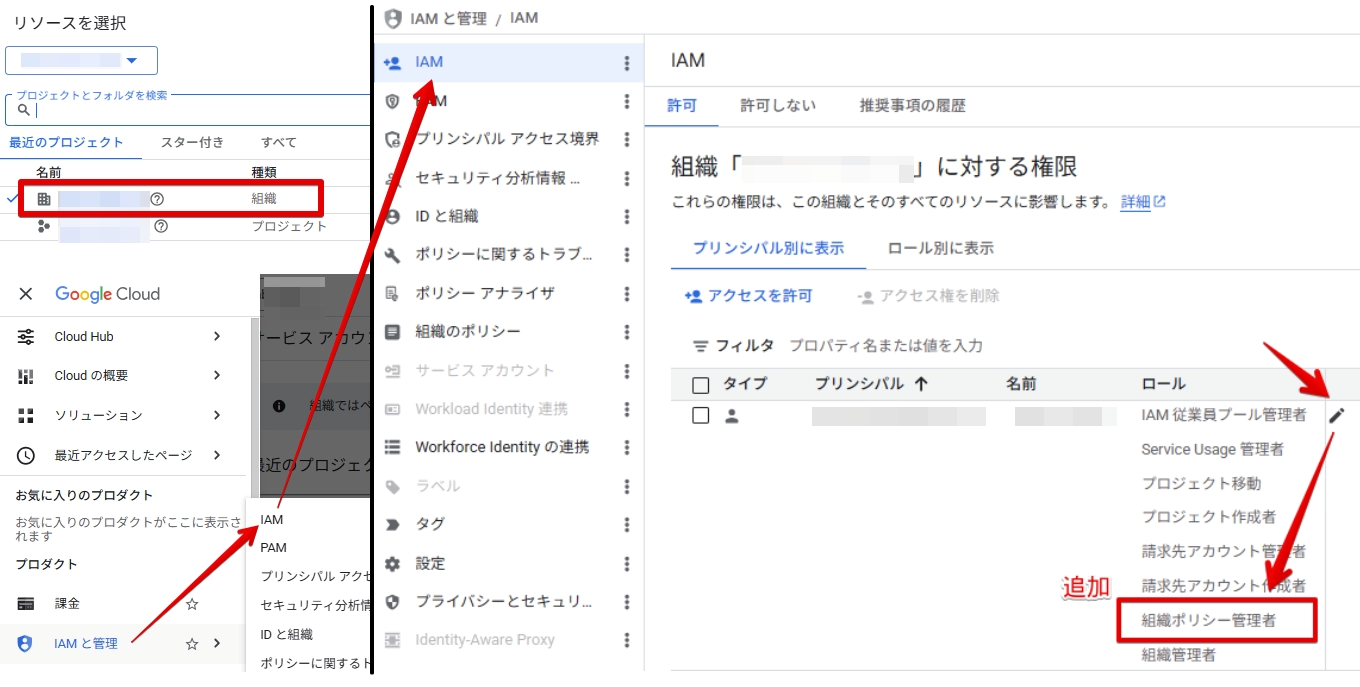
Task: Open three-dot menu next to IAM item
Action: [x=627, y=63]
